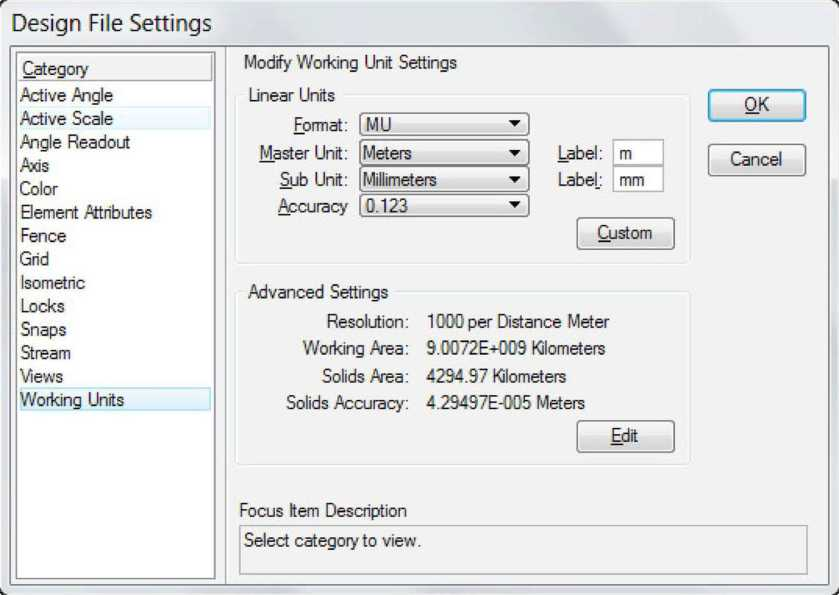Screen dimensions: 839x595
Task: Choose Active Scale in category list
Action: pos(67,118)
